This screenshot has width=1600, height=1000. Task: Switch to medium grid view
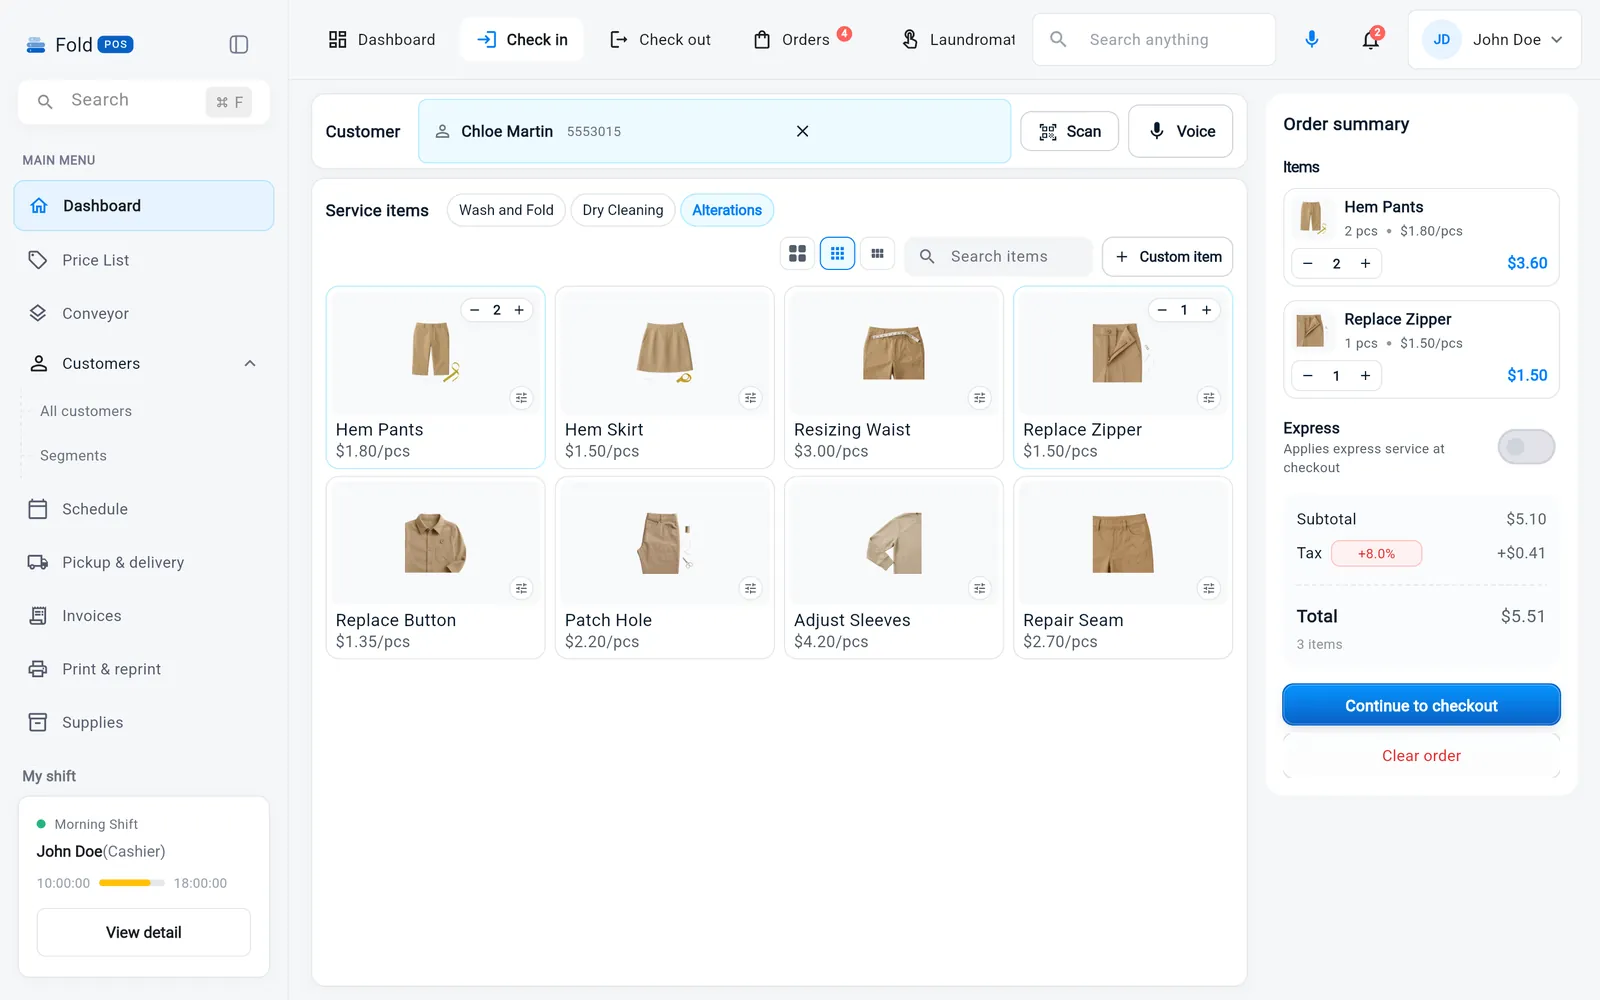coord(837,254)
